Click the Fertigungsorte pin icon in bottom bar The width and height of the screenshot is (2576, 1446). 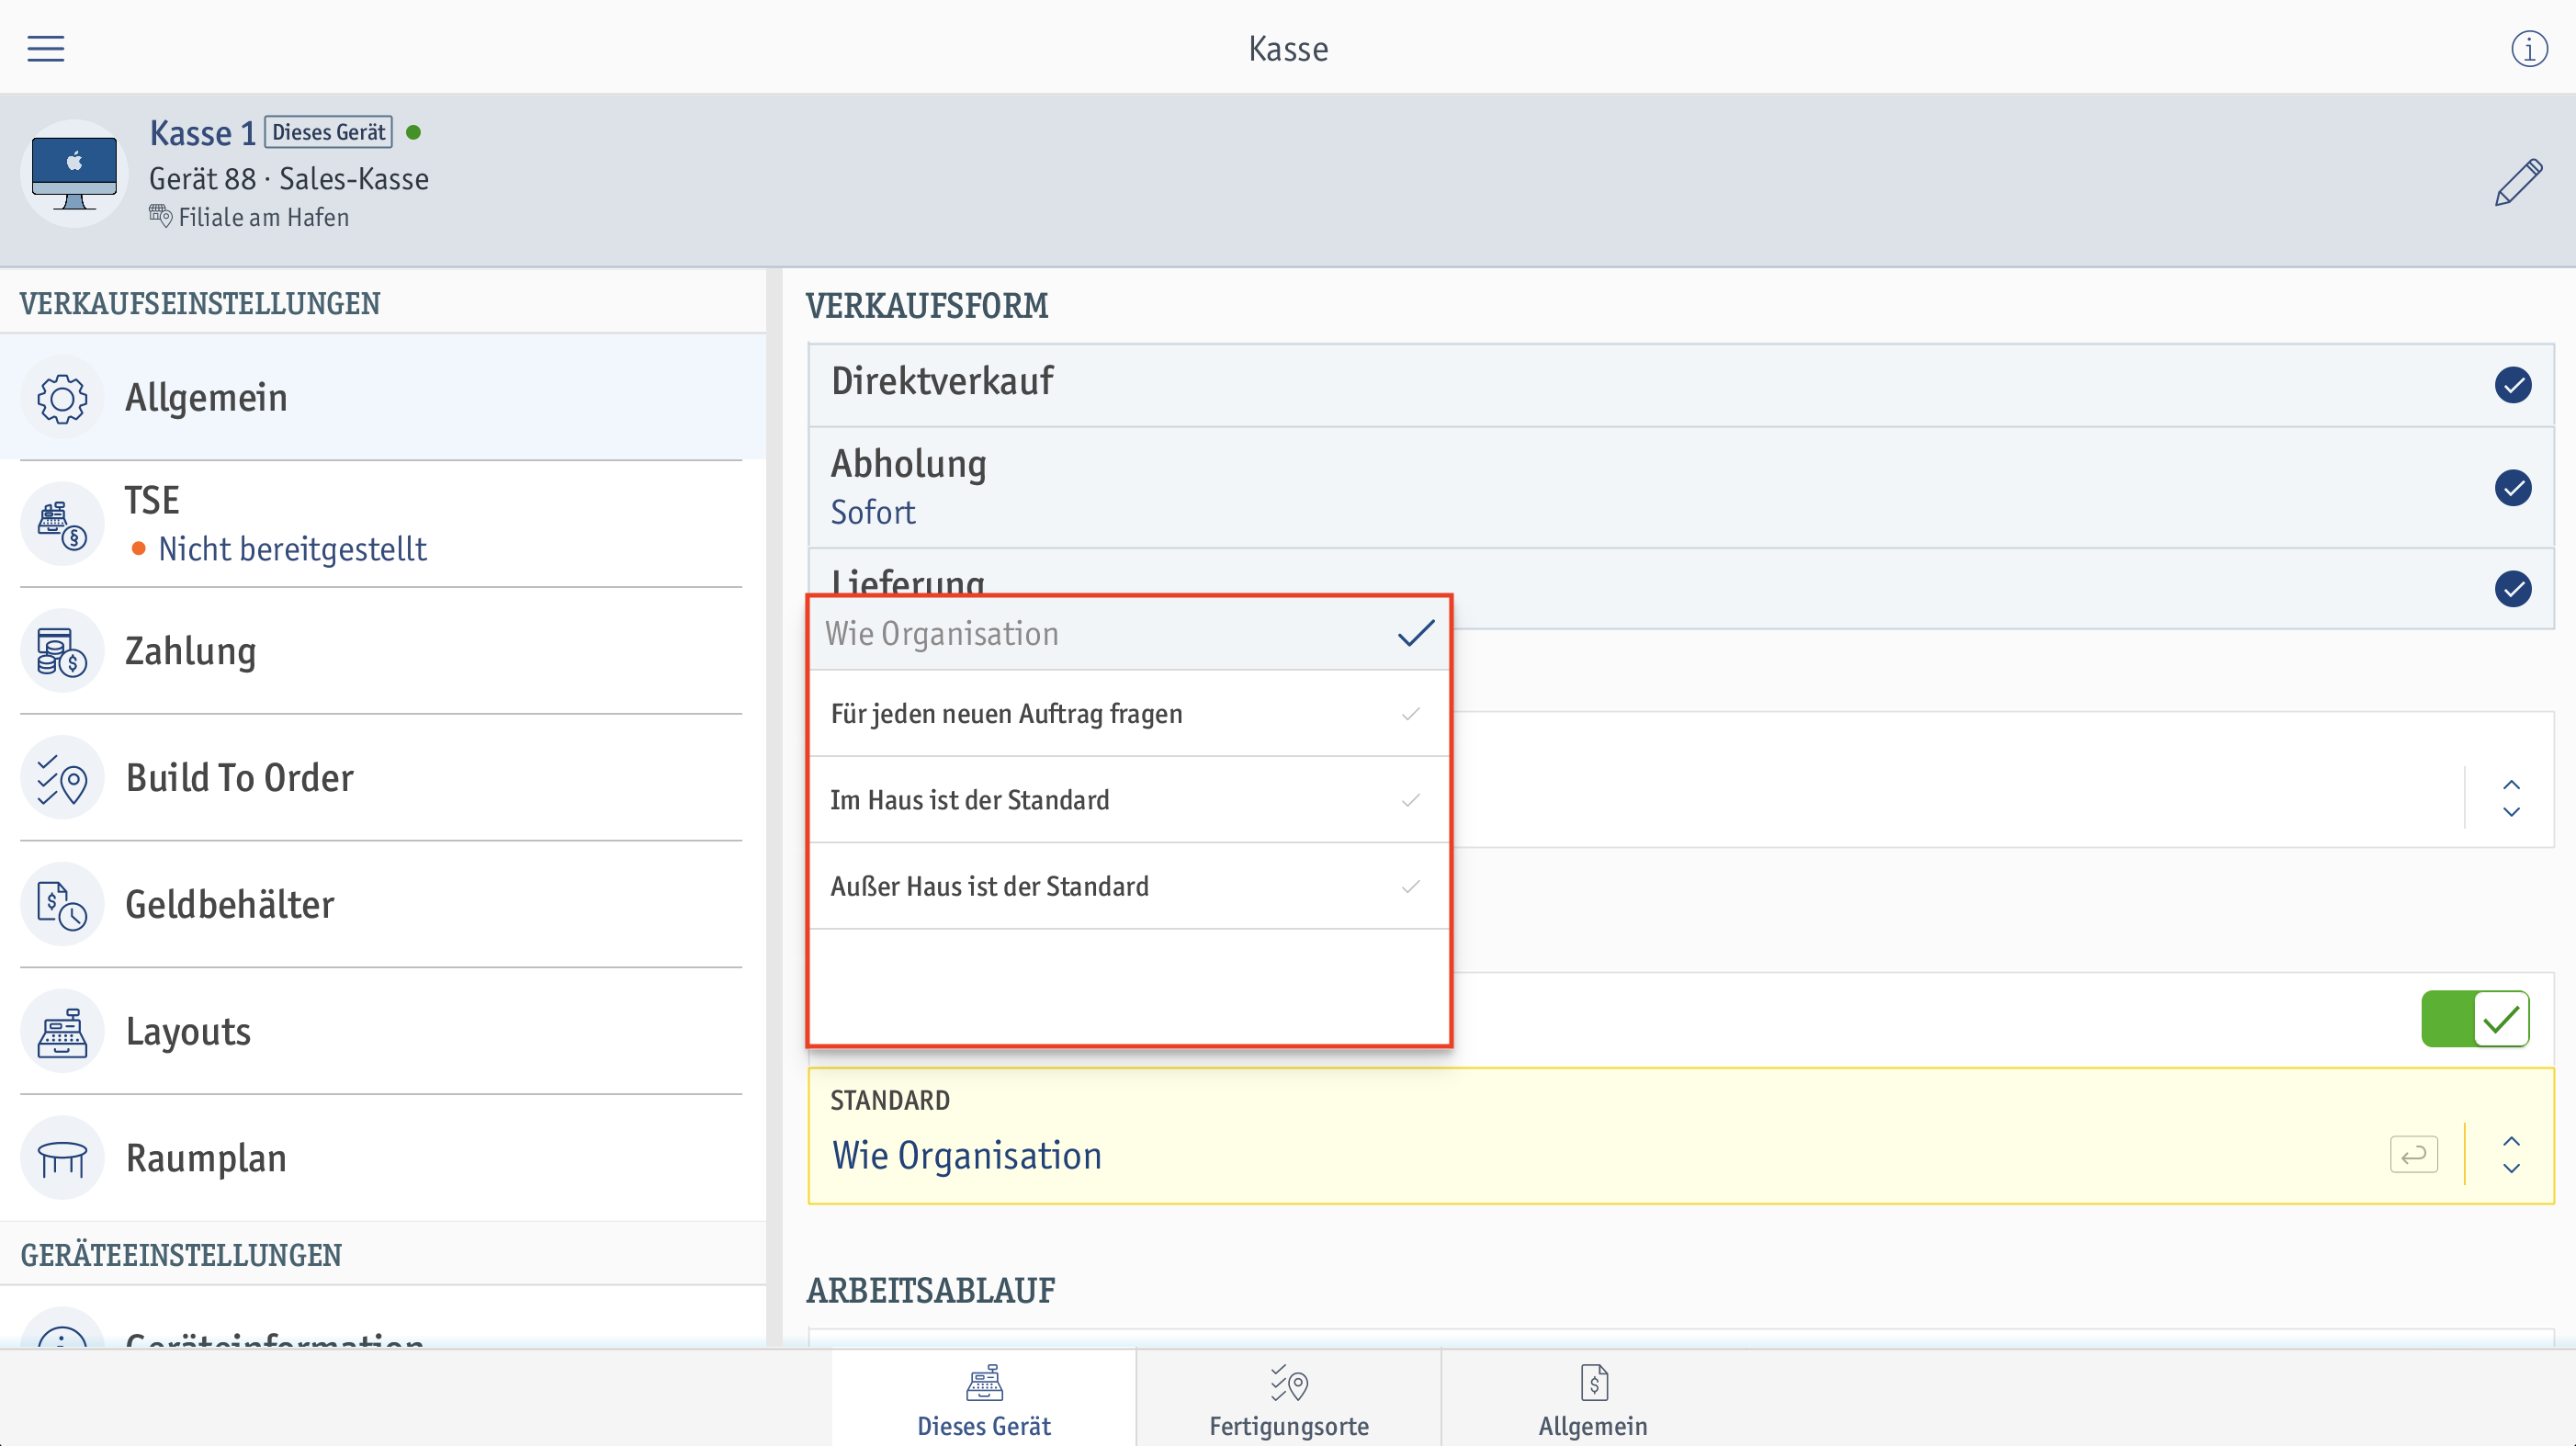(x=1289, y=1383)
